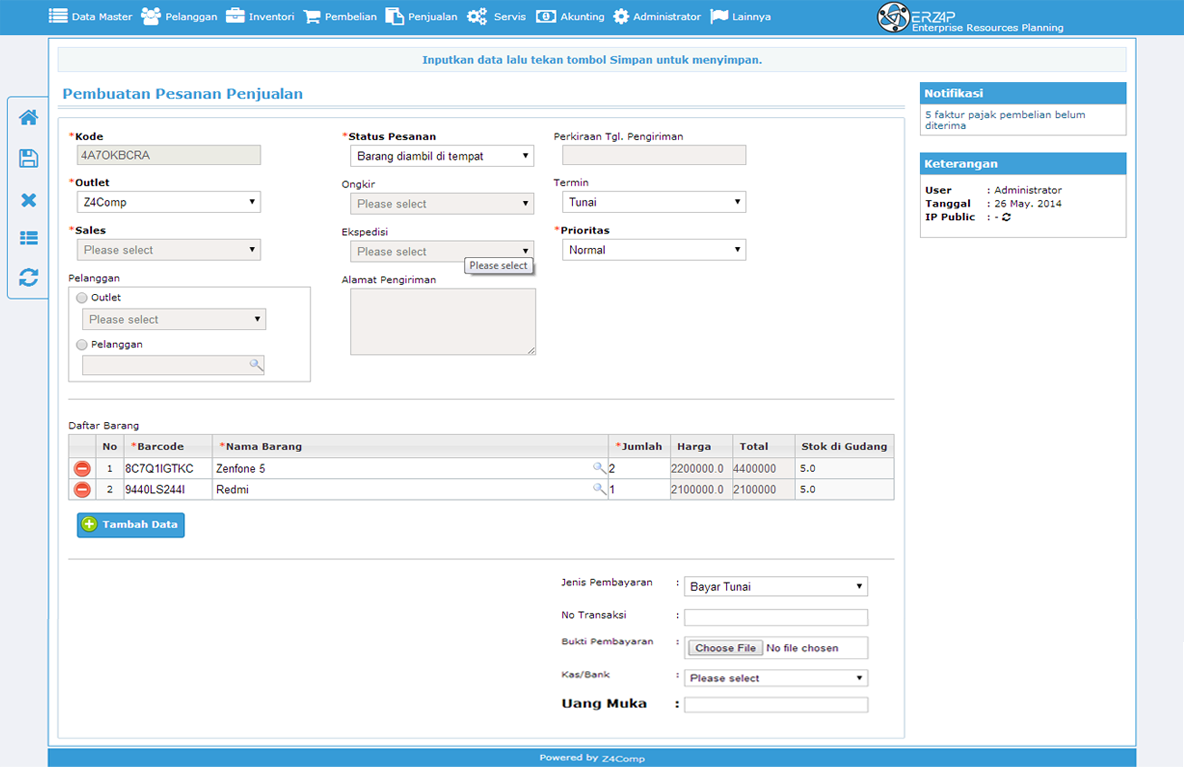
Task: Open the Termin dropdown showing Tunai
Action: [x=654, y=202]
